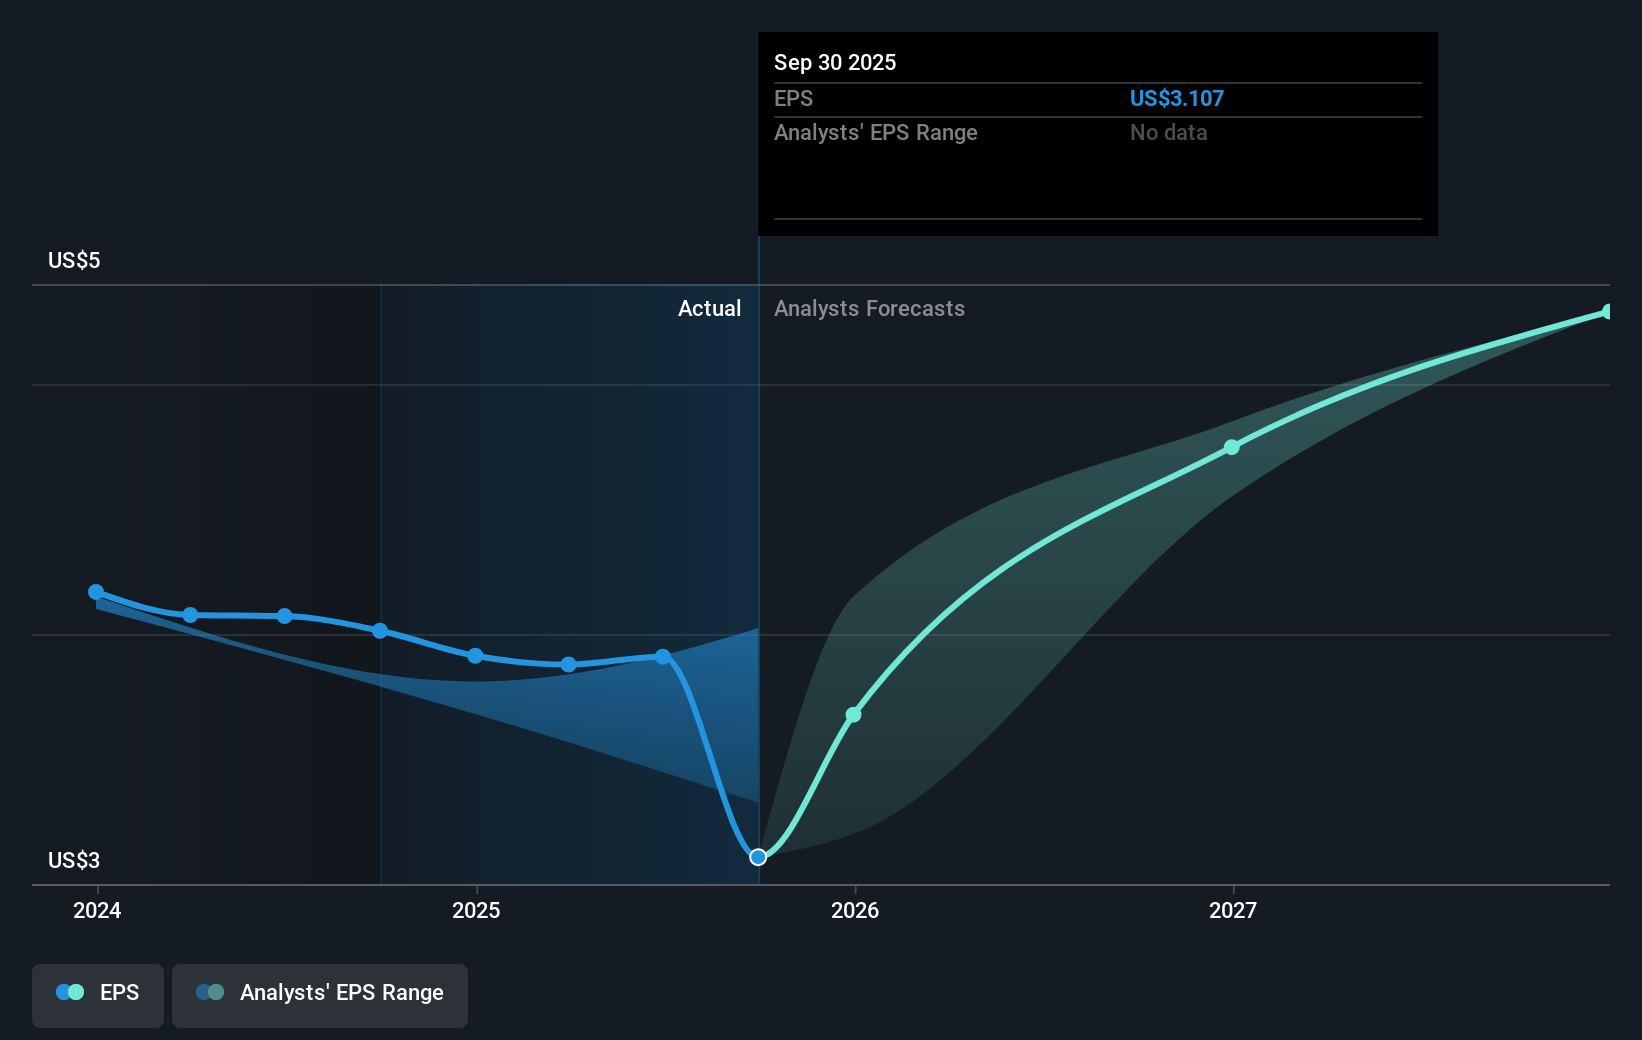Click the US$5 y-axis label

(x=74, y=261)
